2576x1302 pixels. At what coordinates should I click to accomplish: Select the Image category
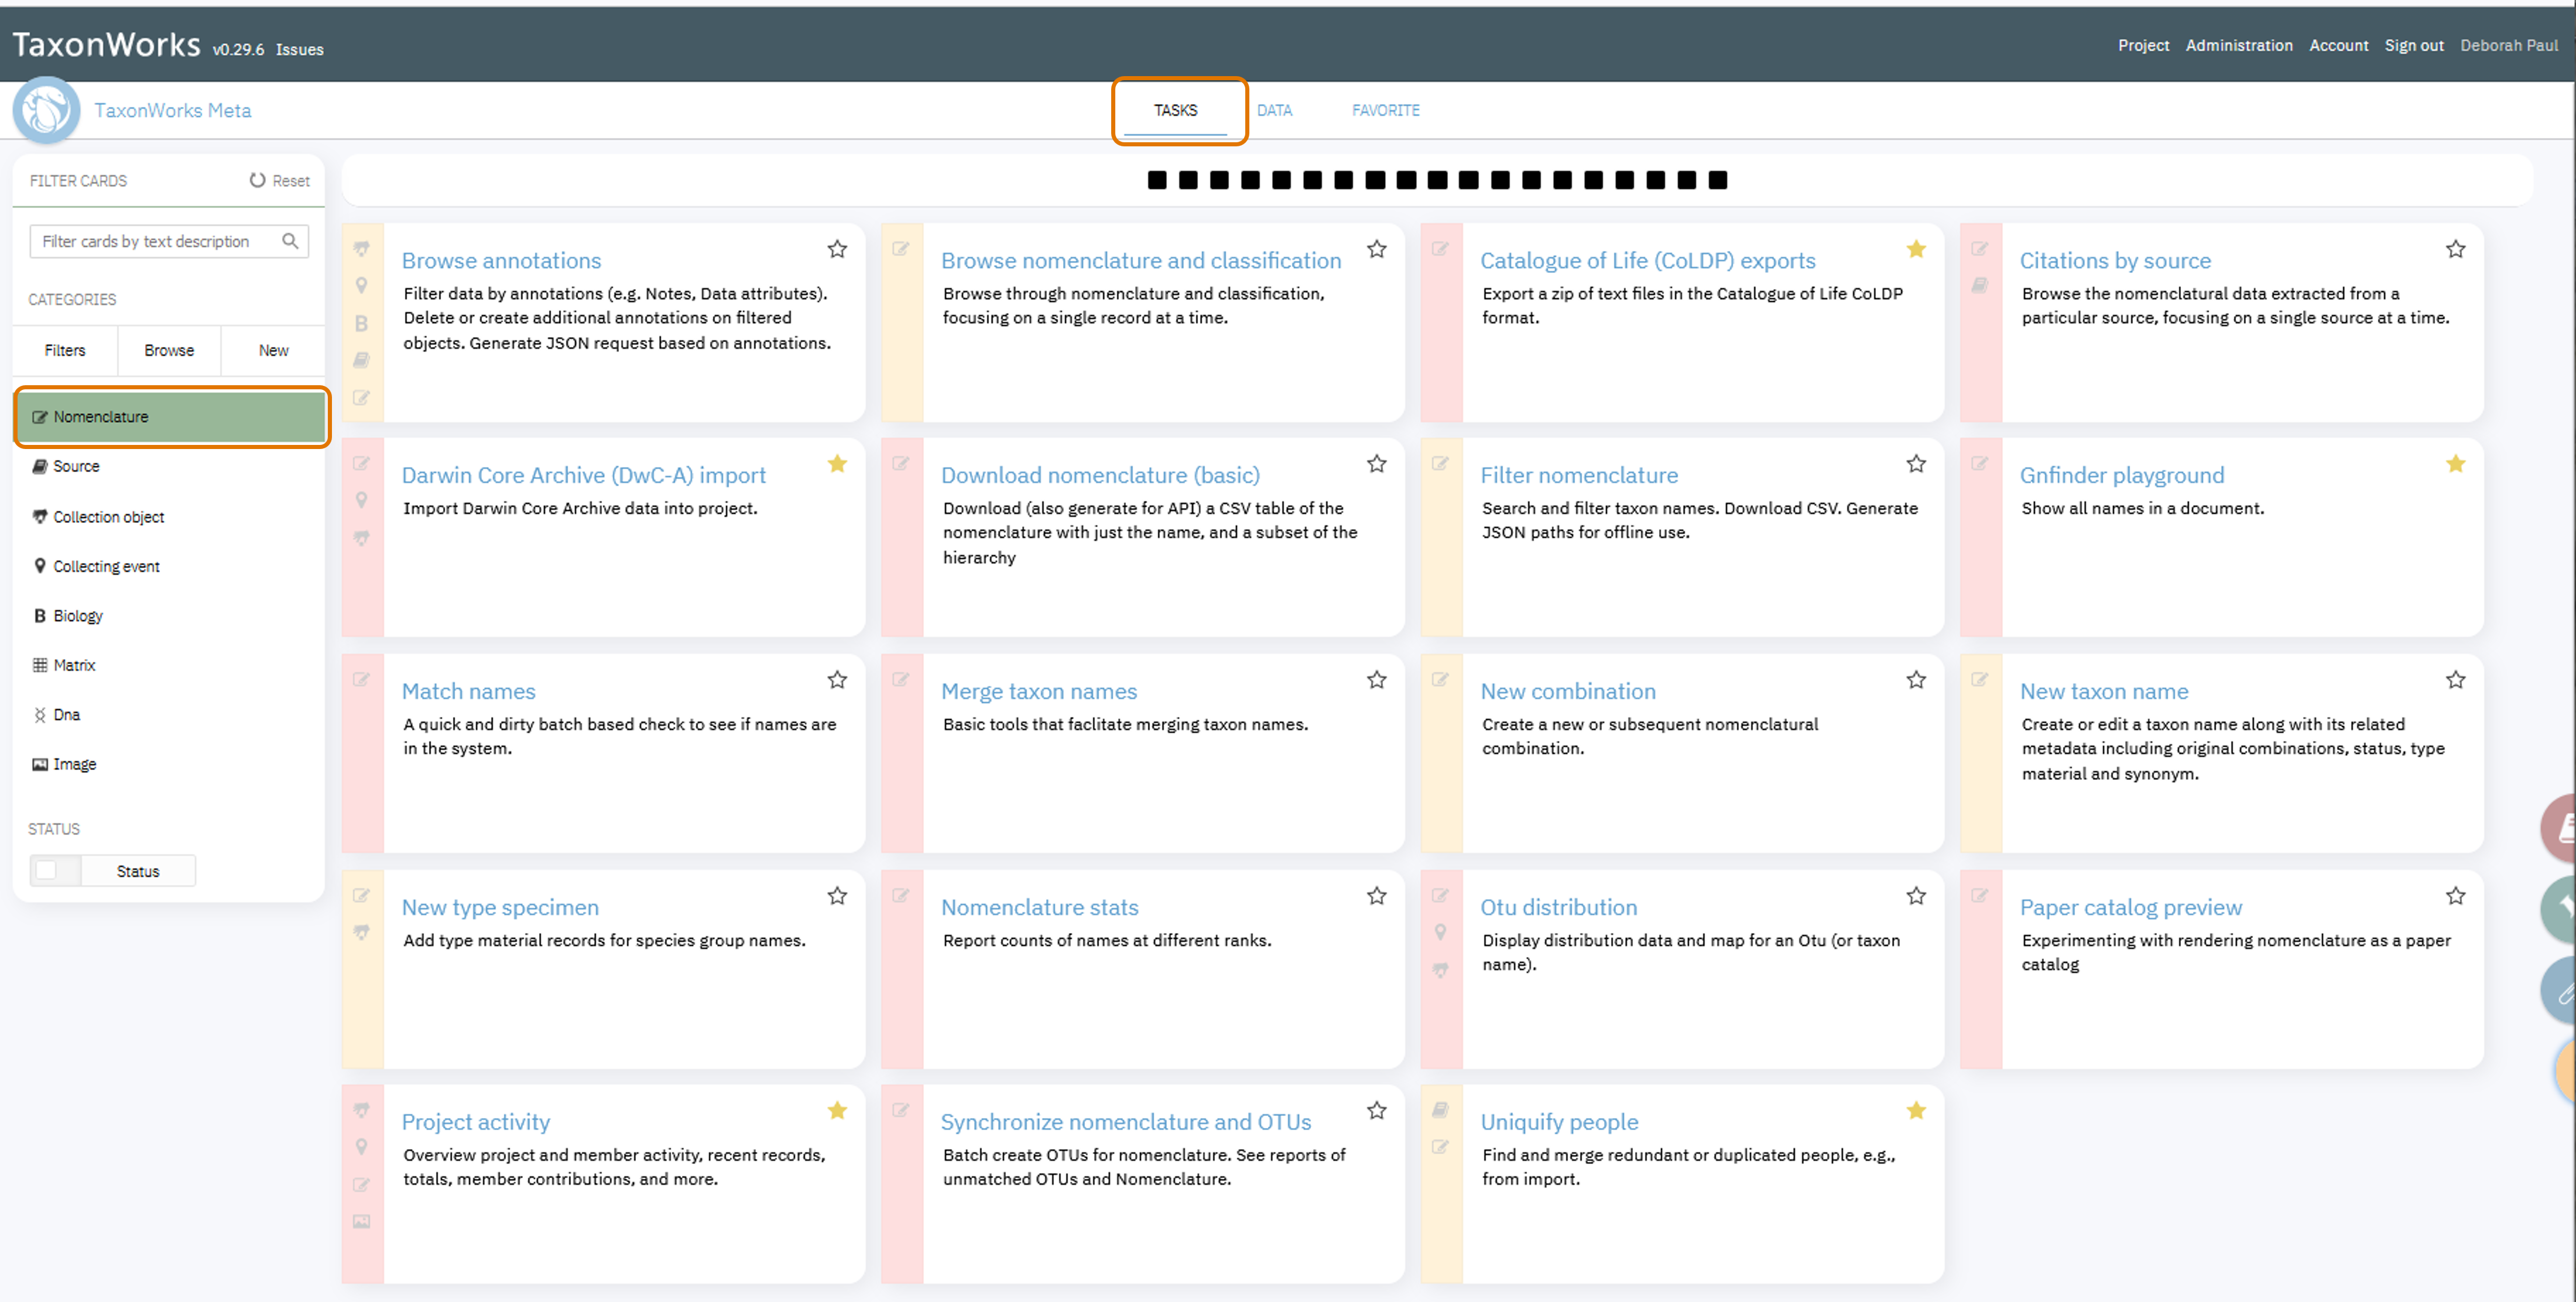click(x=170, y=764)
